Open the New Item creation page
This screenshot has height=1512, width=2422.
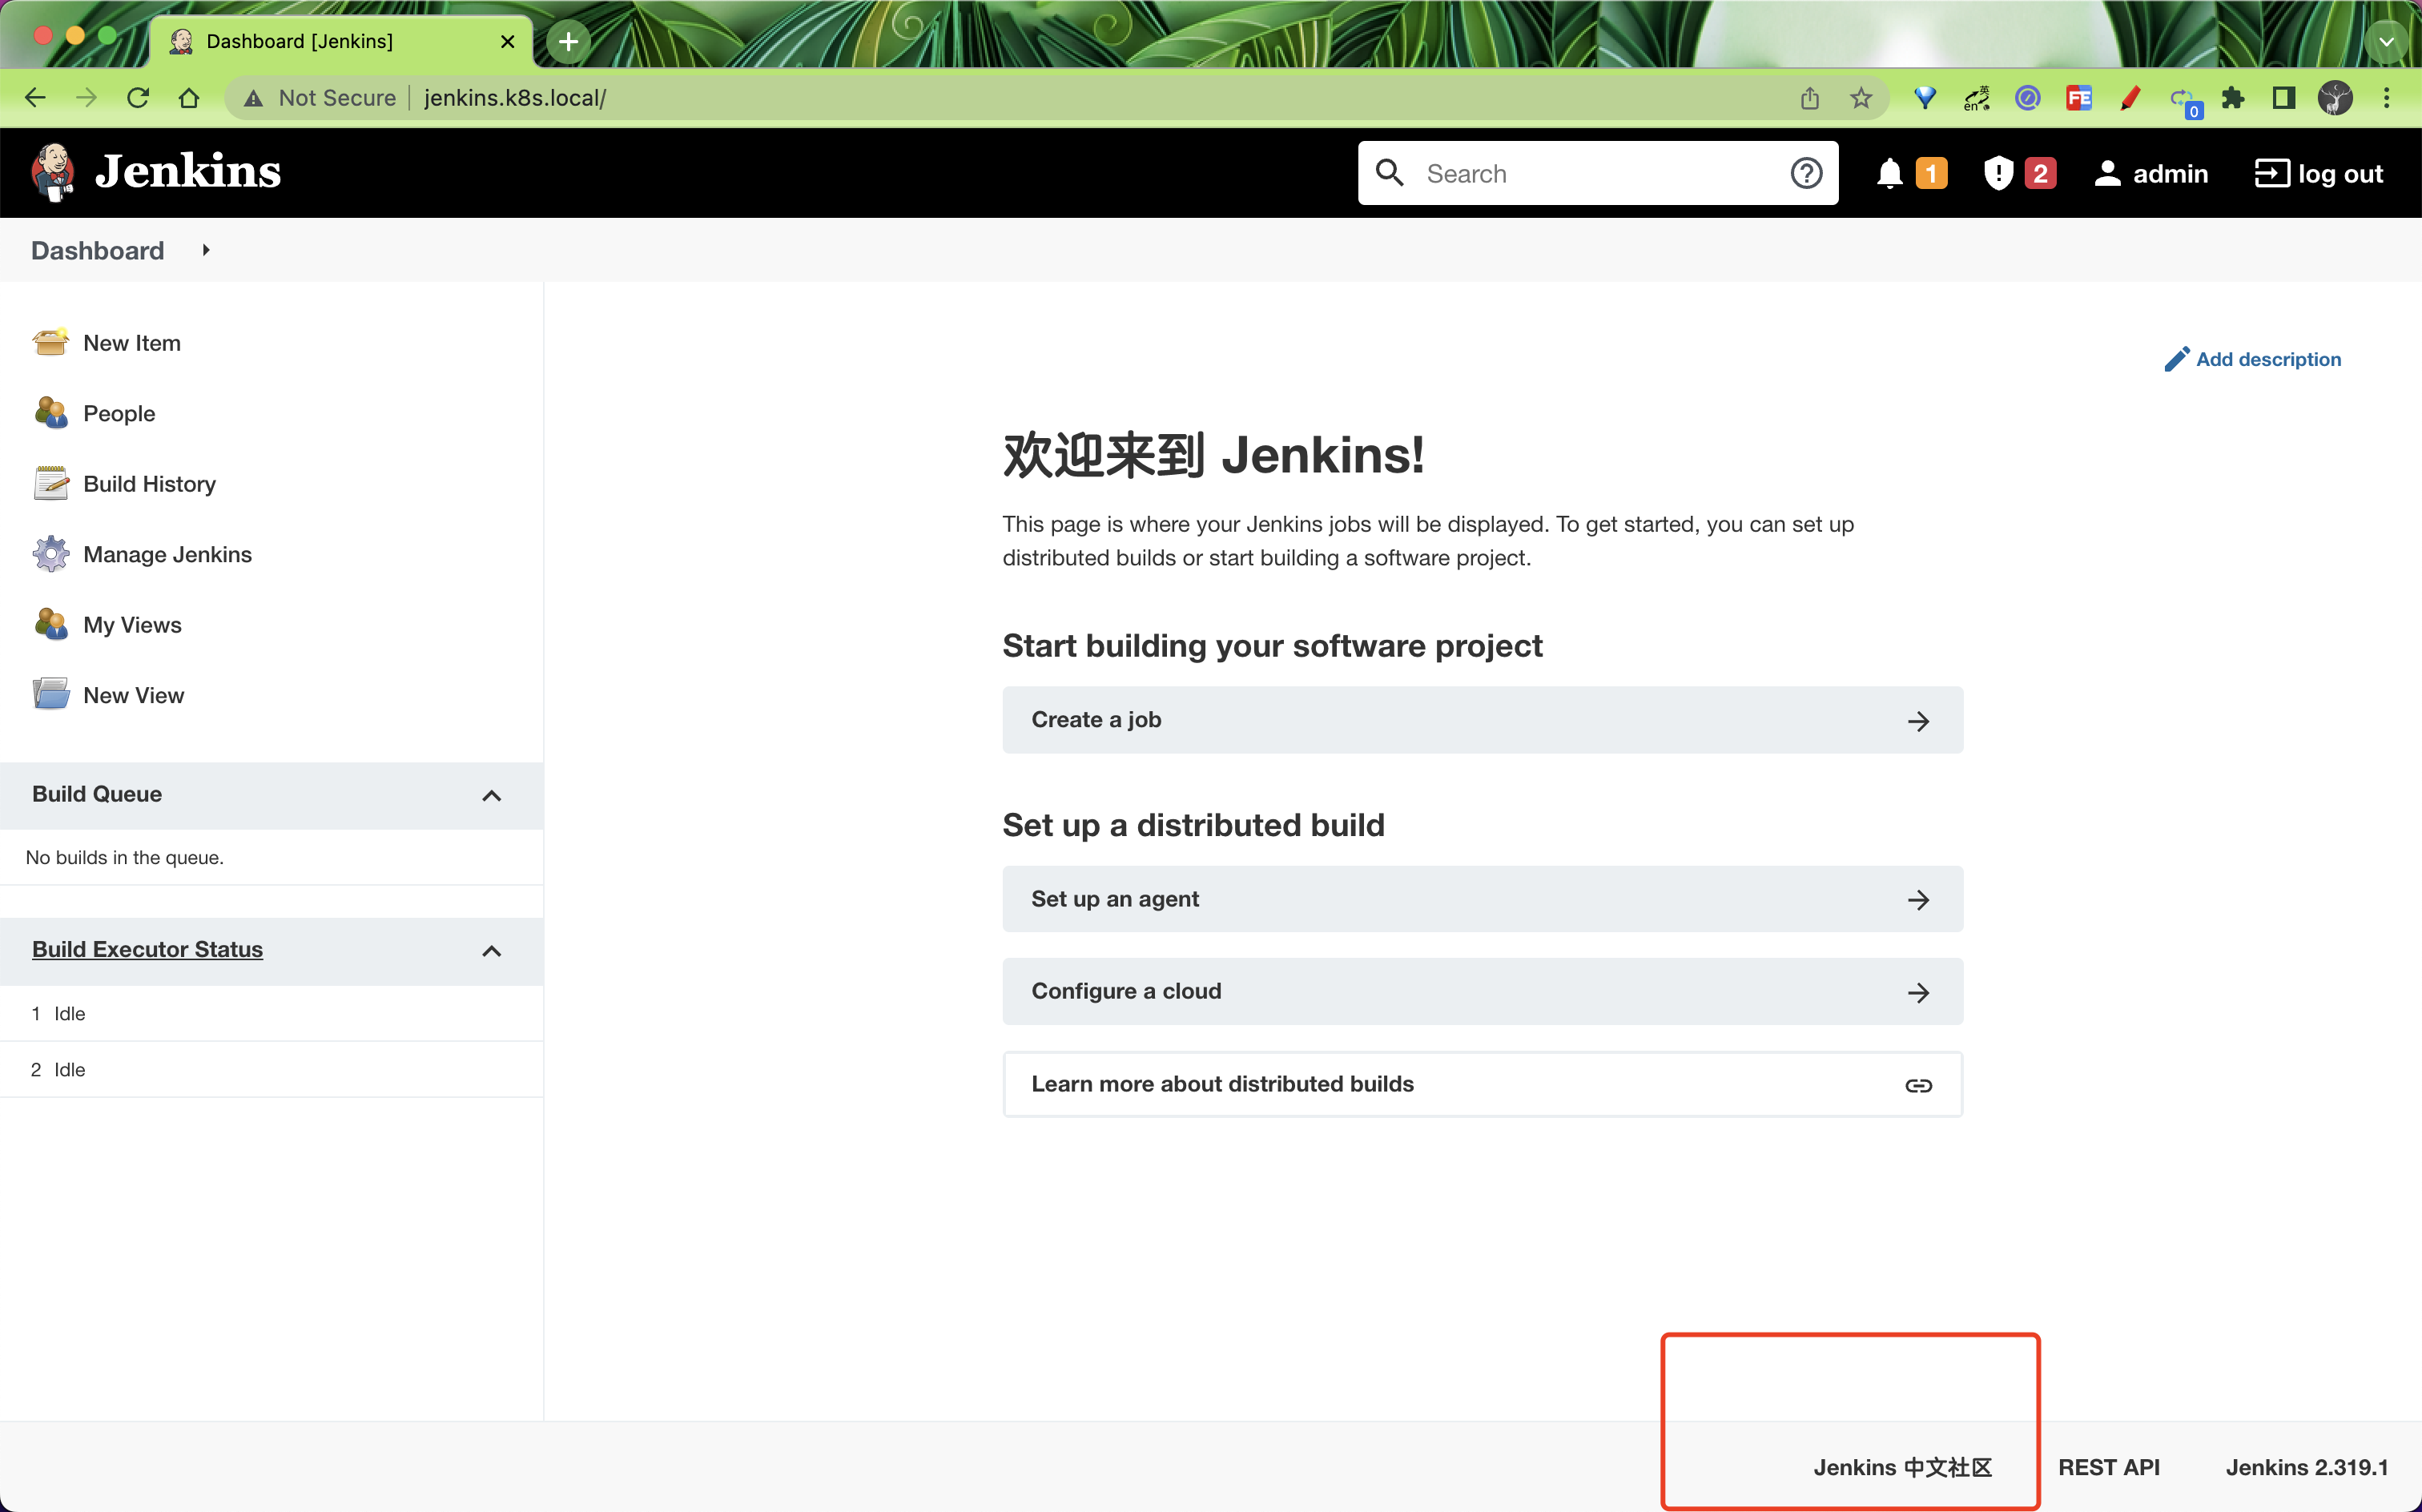(x=51, y=342)
